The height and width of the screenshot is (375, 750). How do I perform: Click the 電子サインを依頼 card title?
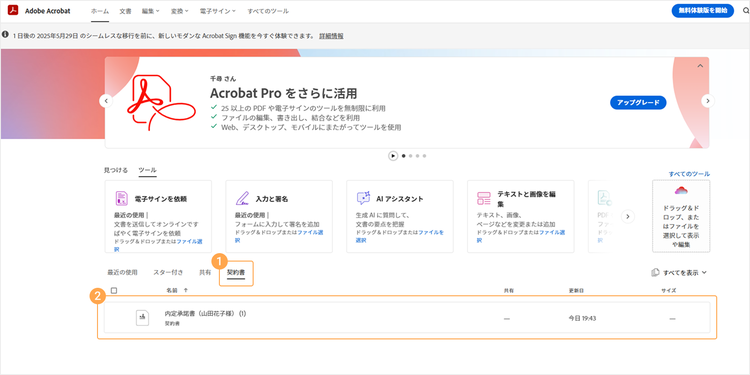161,199
